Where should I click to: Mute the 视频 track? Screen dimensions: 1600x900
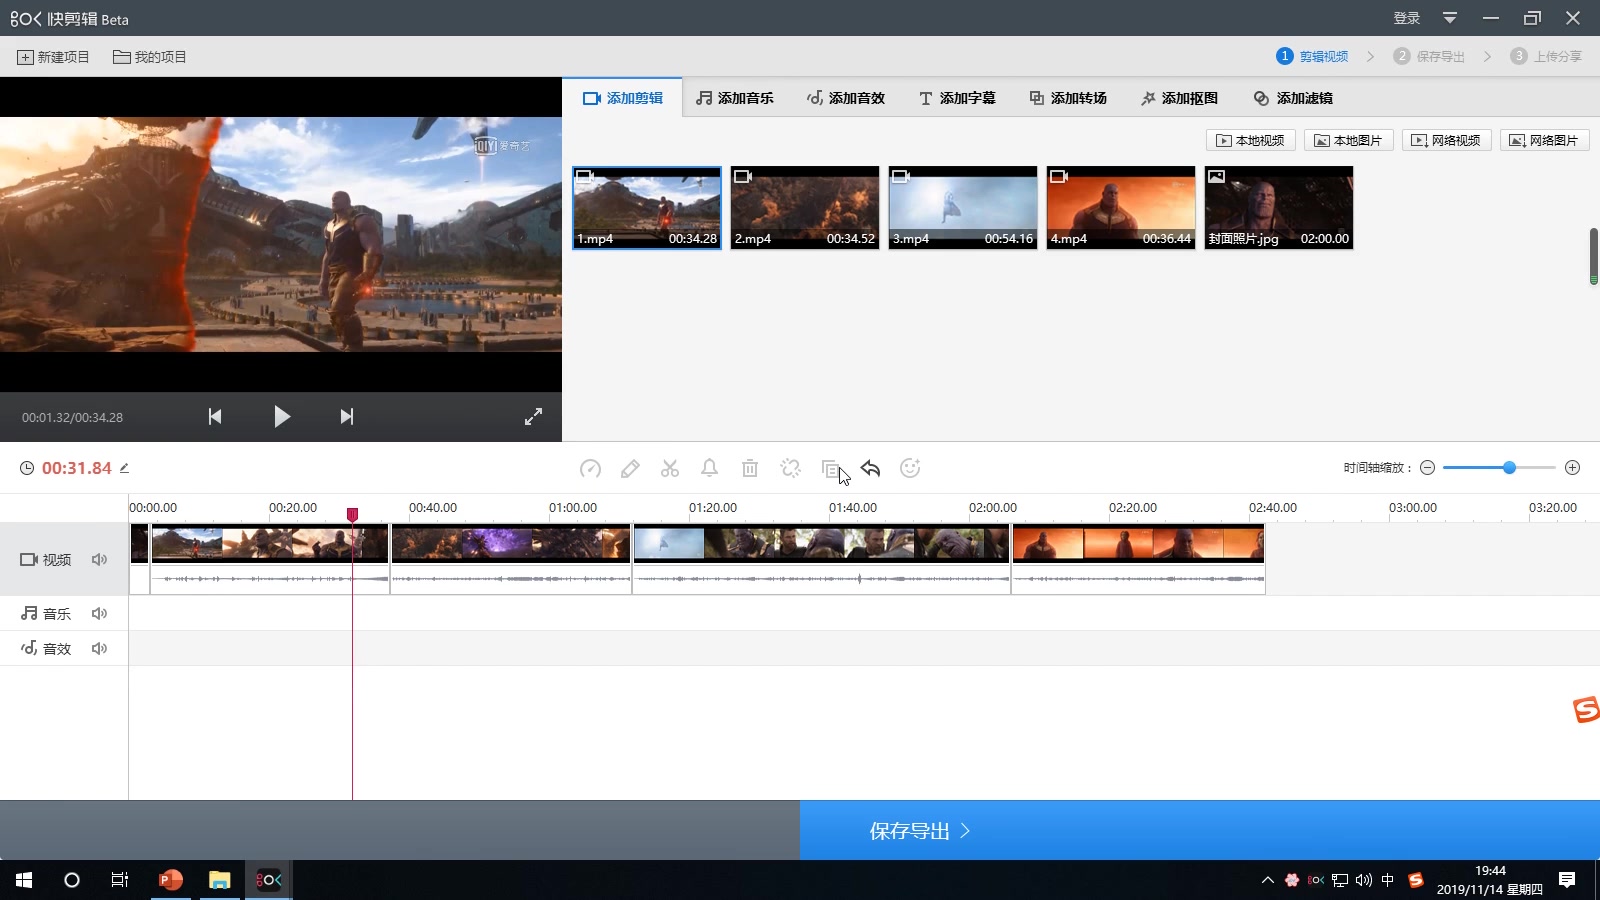99,559
